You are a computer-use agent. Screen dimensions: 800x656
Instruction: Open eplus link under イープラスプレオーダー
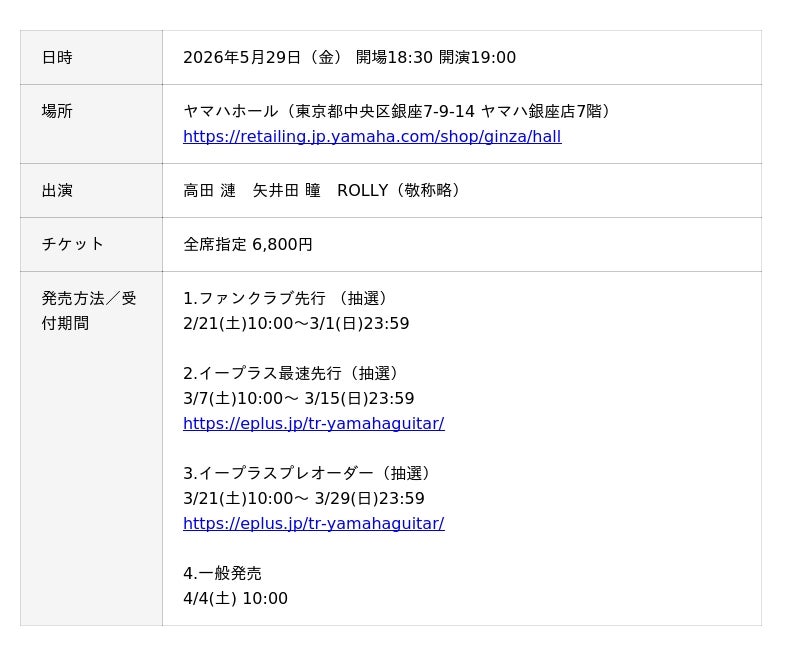[313, 524]
